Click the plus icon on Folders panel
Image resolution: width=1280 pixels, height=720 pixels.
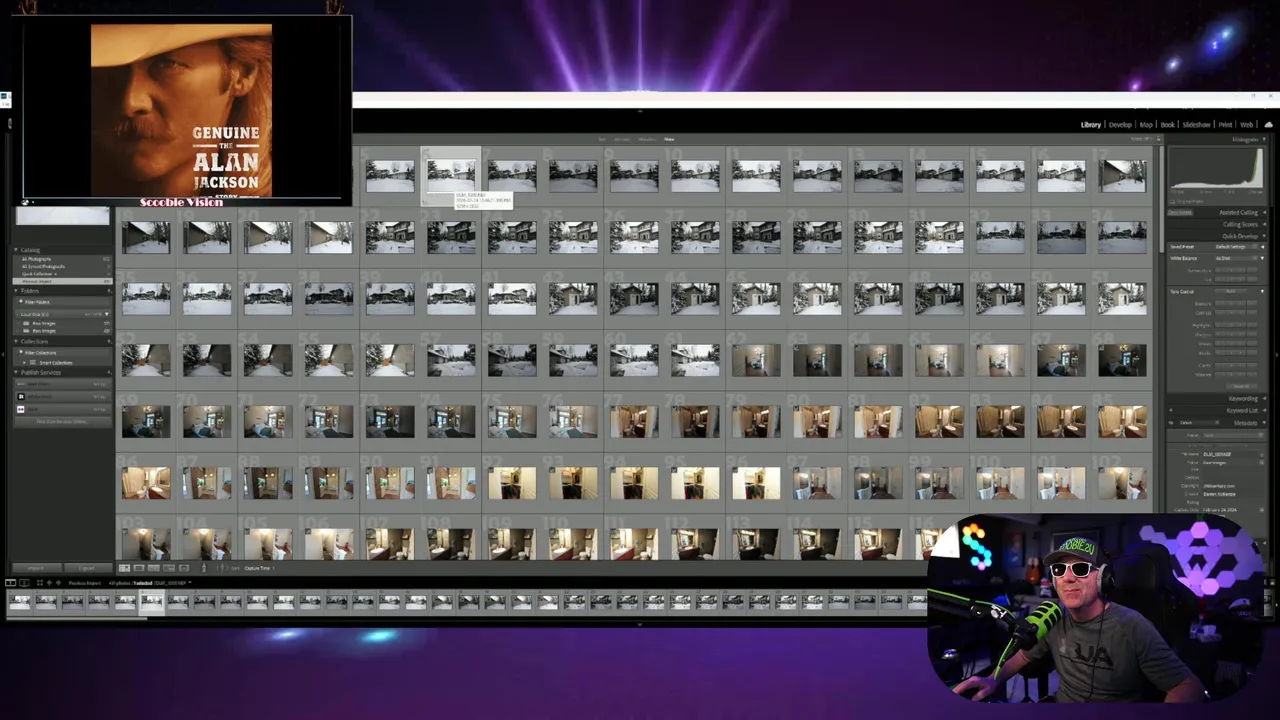coord(108,291)
